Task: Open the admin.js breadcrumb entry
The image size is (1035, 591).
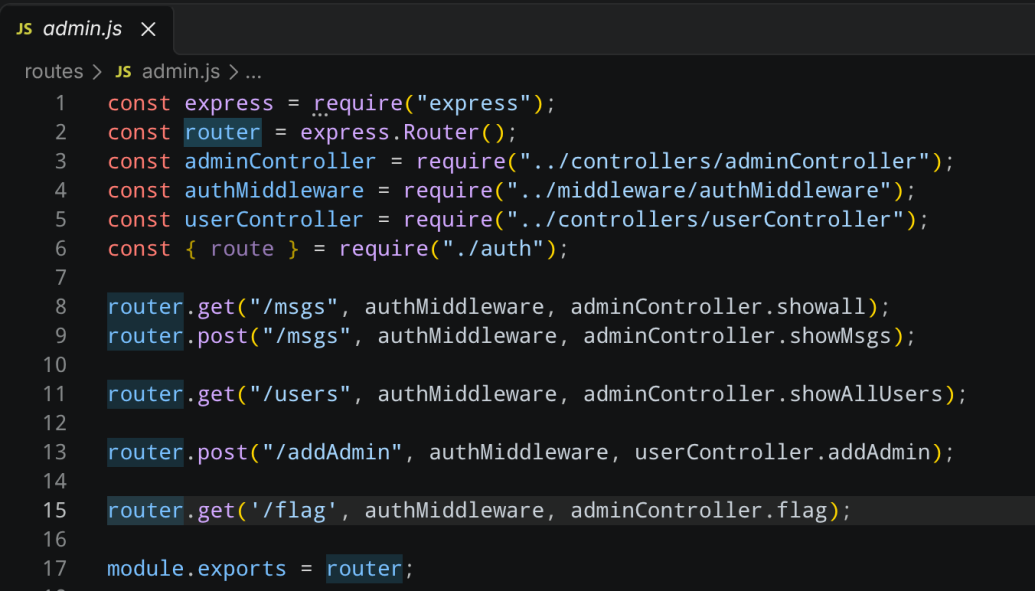Action: point(181,71)
